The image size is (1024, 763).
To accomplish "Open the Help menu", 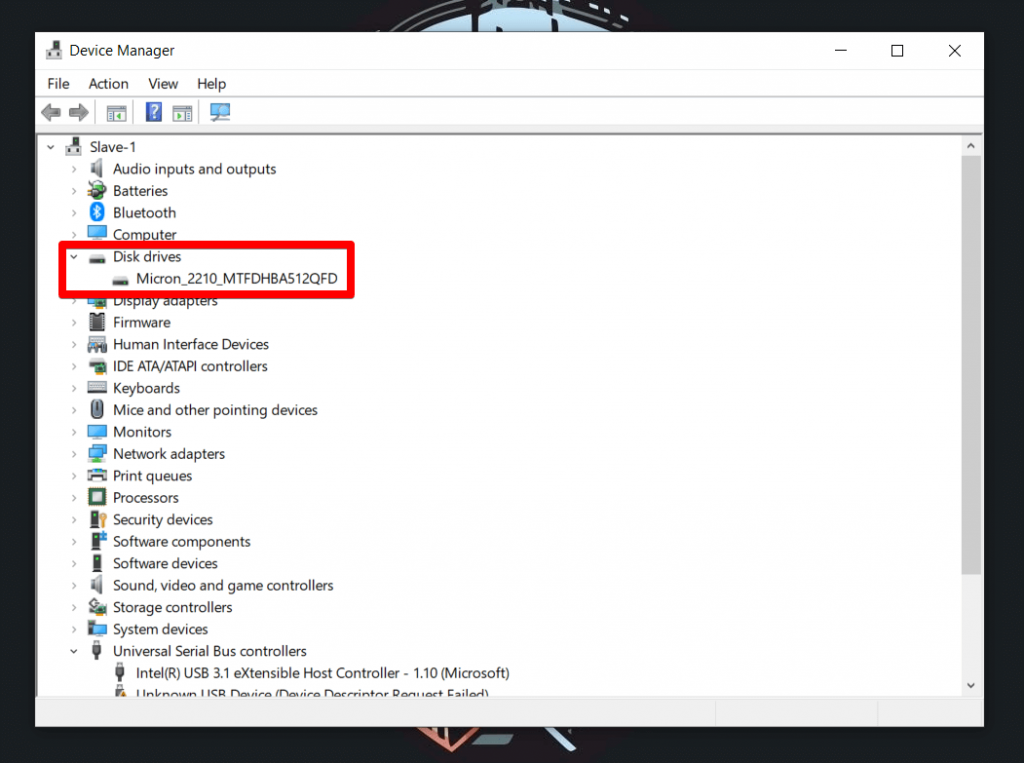I will point(211,83).
